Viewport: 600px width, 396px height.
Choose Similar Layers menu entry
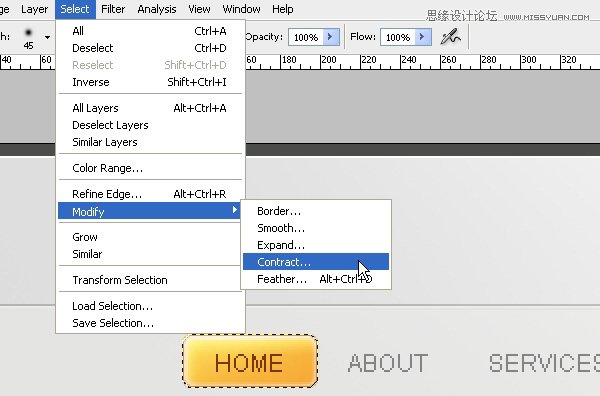(150, 142)
